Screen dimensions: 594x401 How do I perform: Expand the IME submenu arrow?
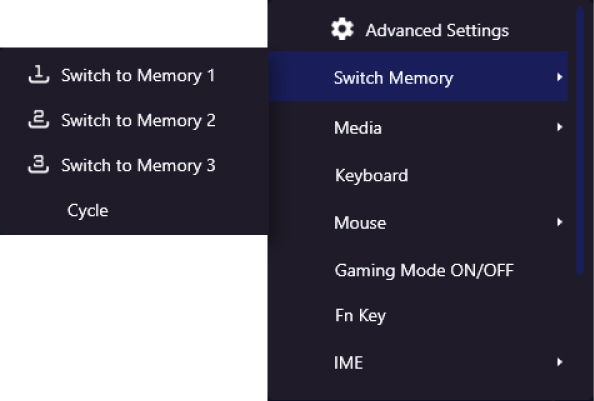point(560,362)
